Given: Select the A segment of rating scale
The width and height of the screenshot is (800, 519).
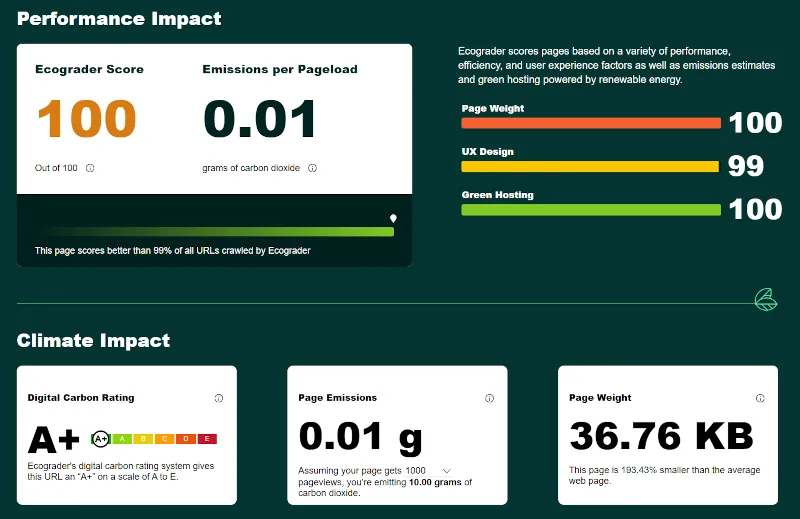Looking at the screenshot, I should pos(122,438).
